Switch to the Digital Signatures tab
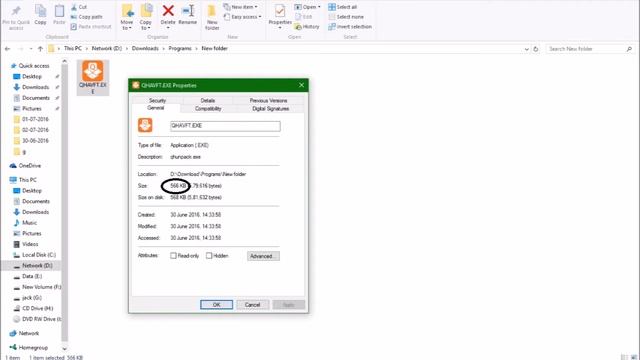 (271, 109)
